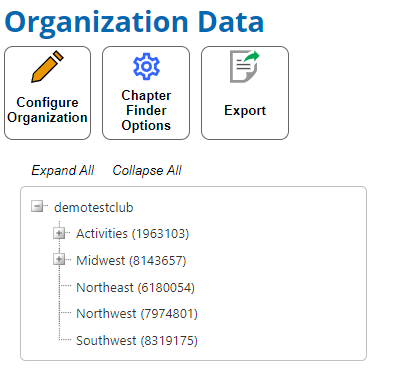
Task: Select Northeast (6180054) in the tree
Action: pyautogui.click(x=135, y=287)
